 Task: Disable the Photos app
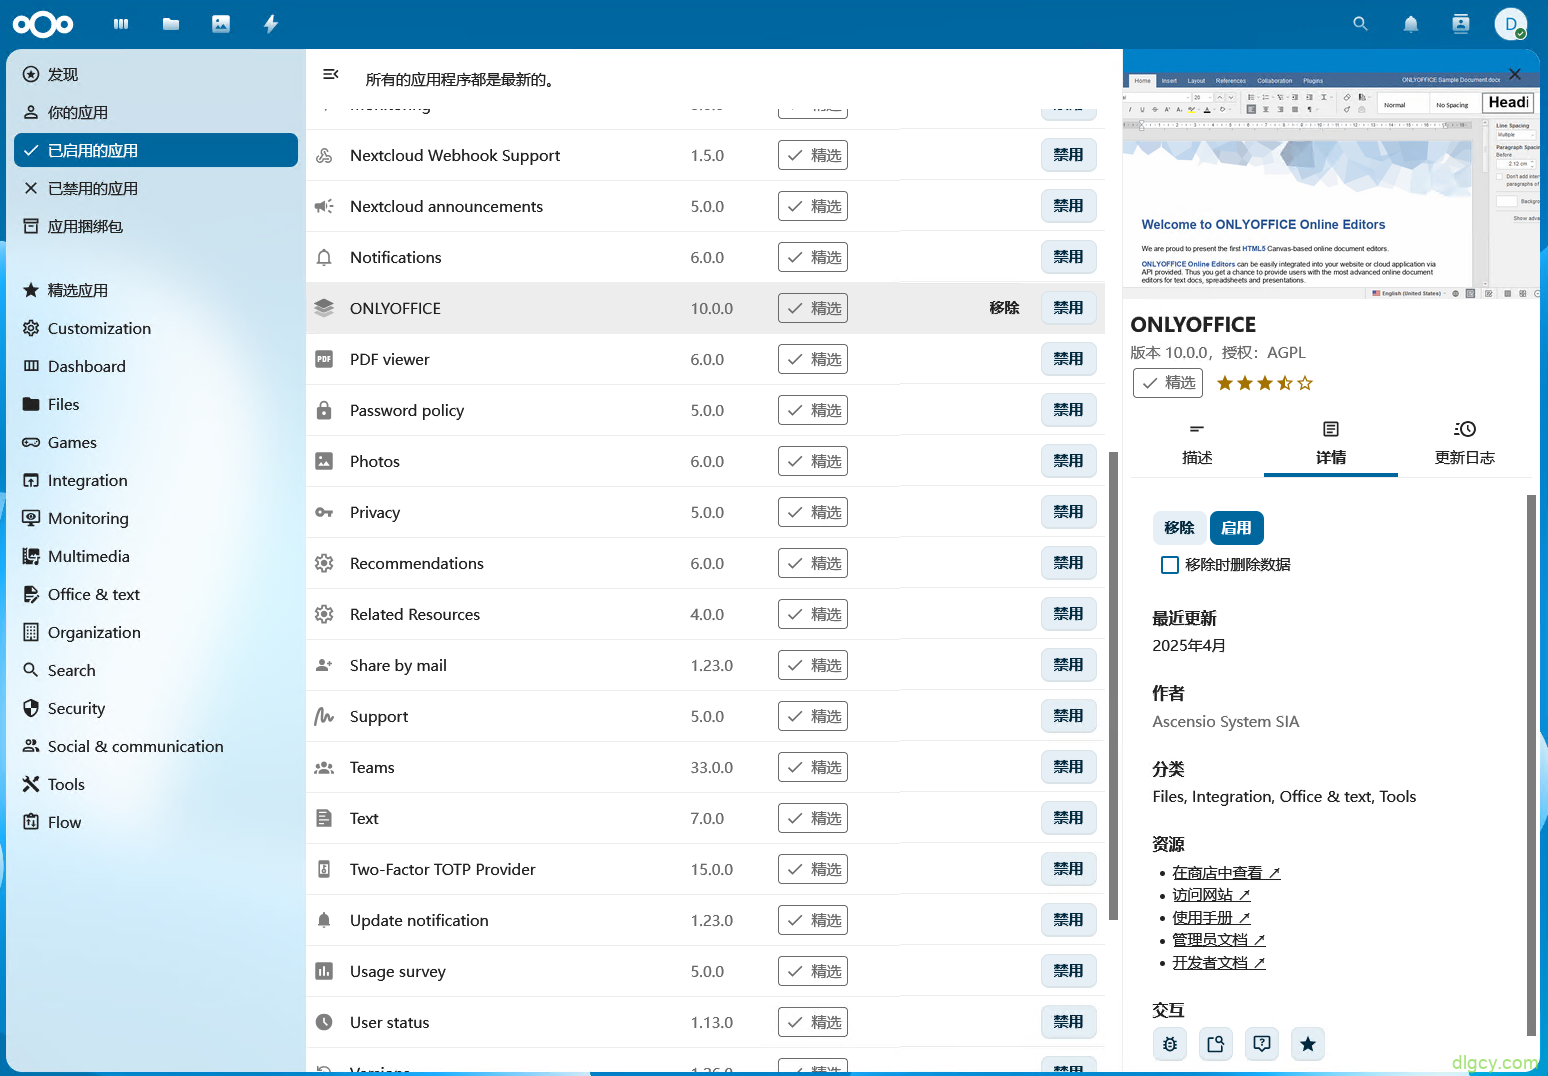1068,461
